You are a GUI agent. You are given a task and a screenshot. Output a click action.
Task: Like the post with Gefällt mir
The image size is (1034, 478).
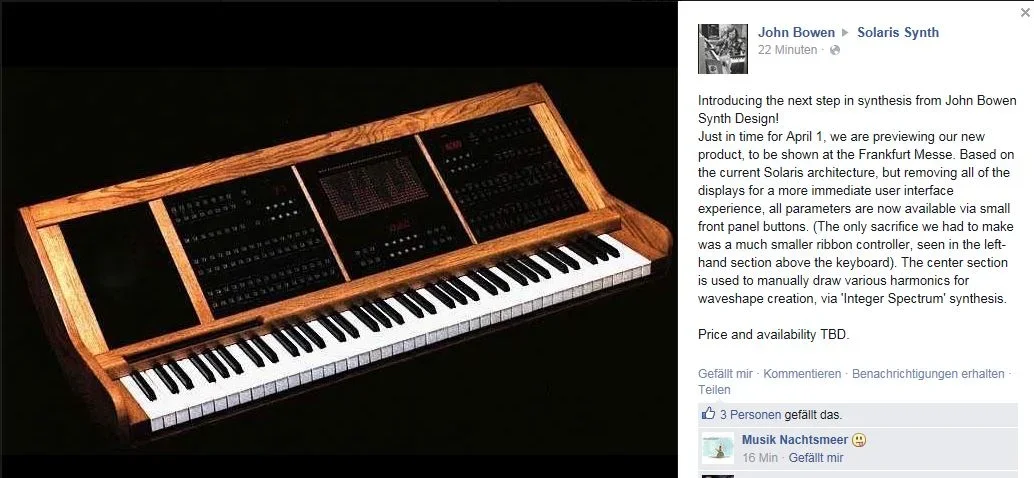coord(725,374)
